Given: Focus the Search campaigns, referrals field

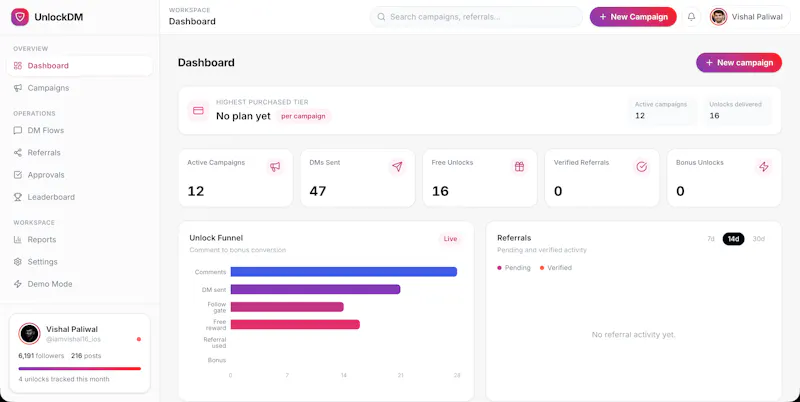Looking at the screenshot, I should [476, 17].
